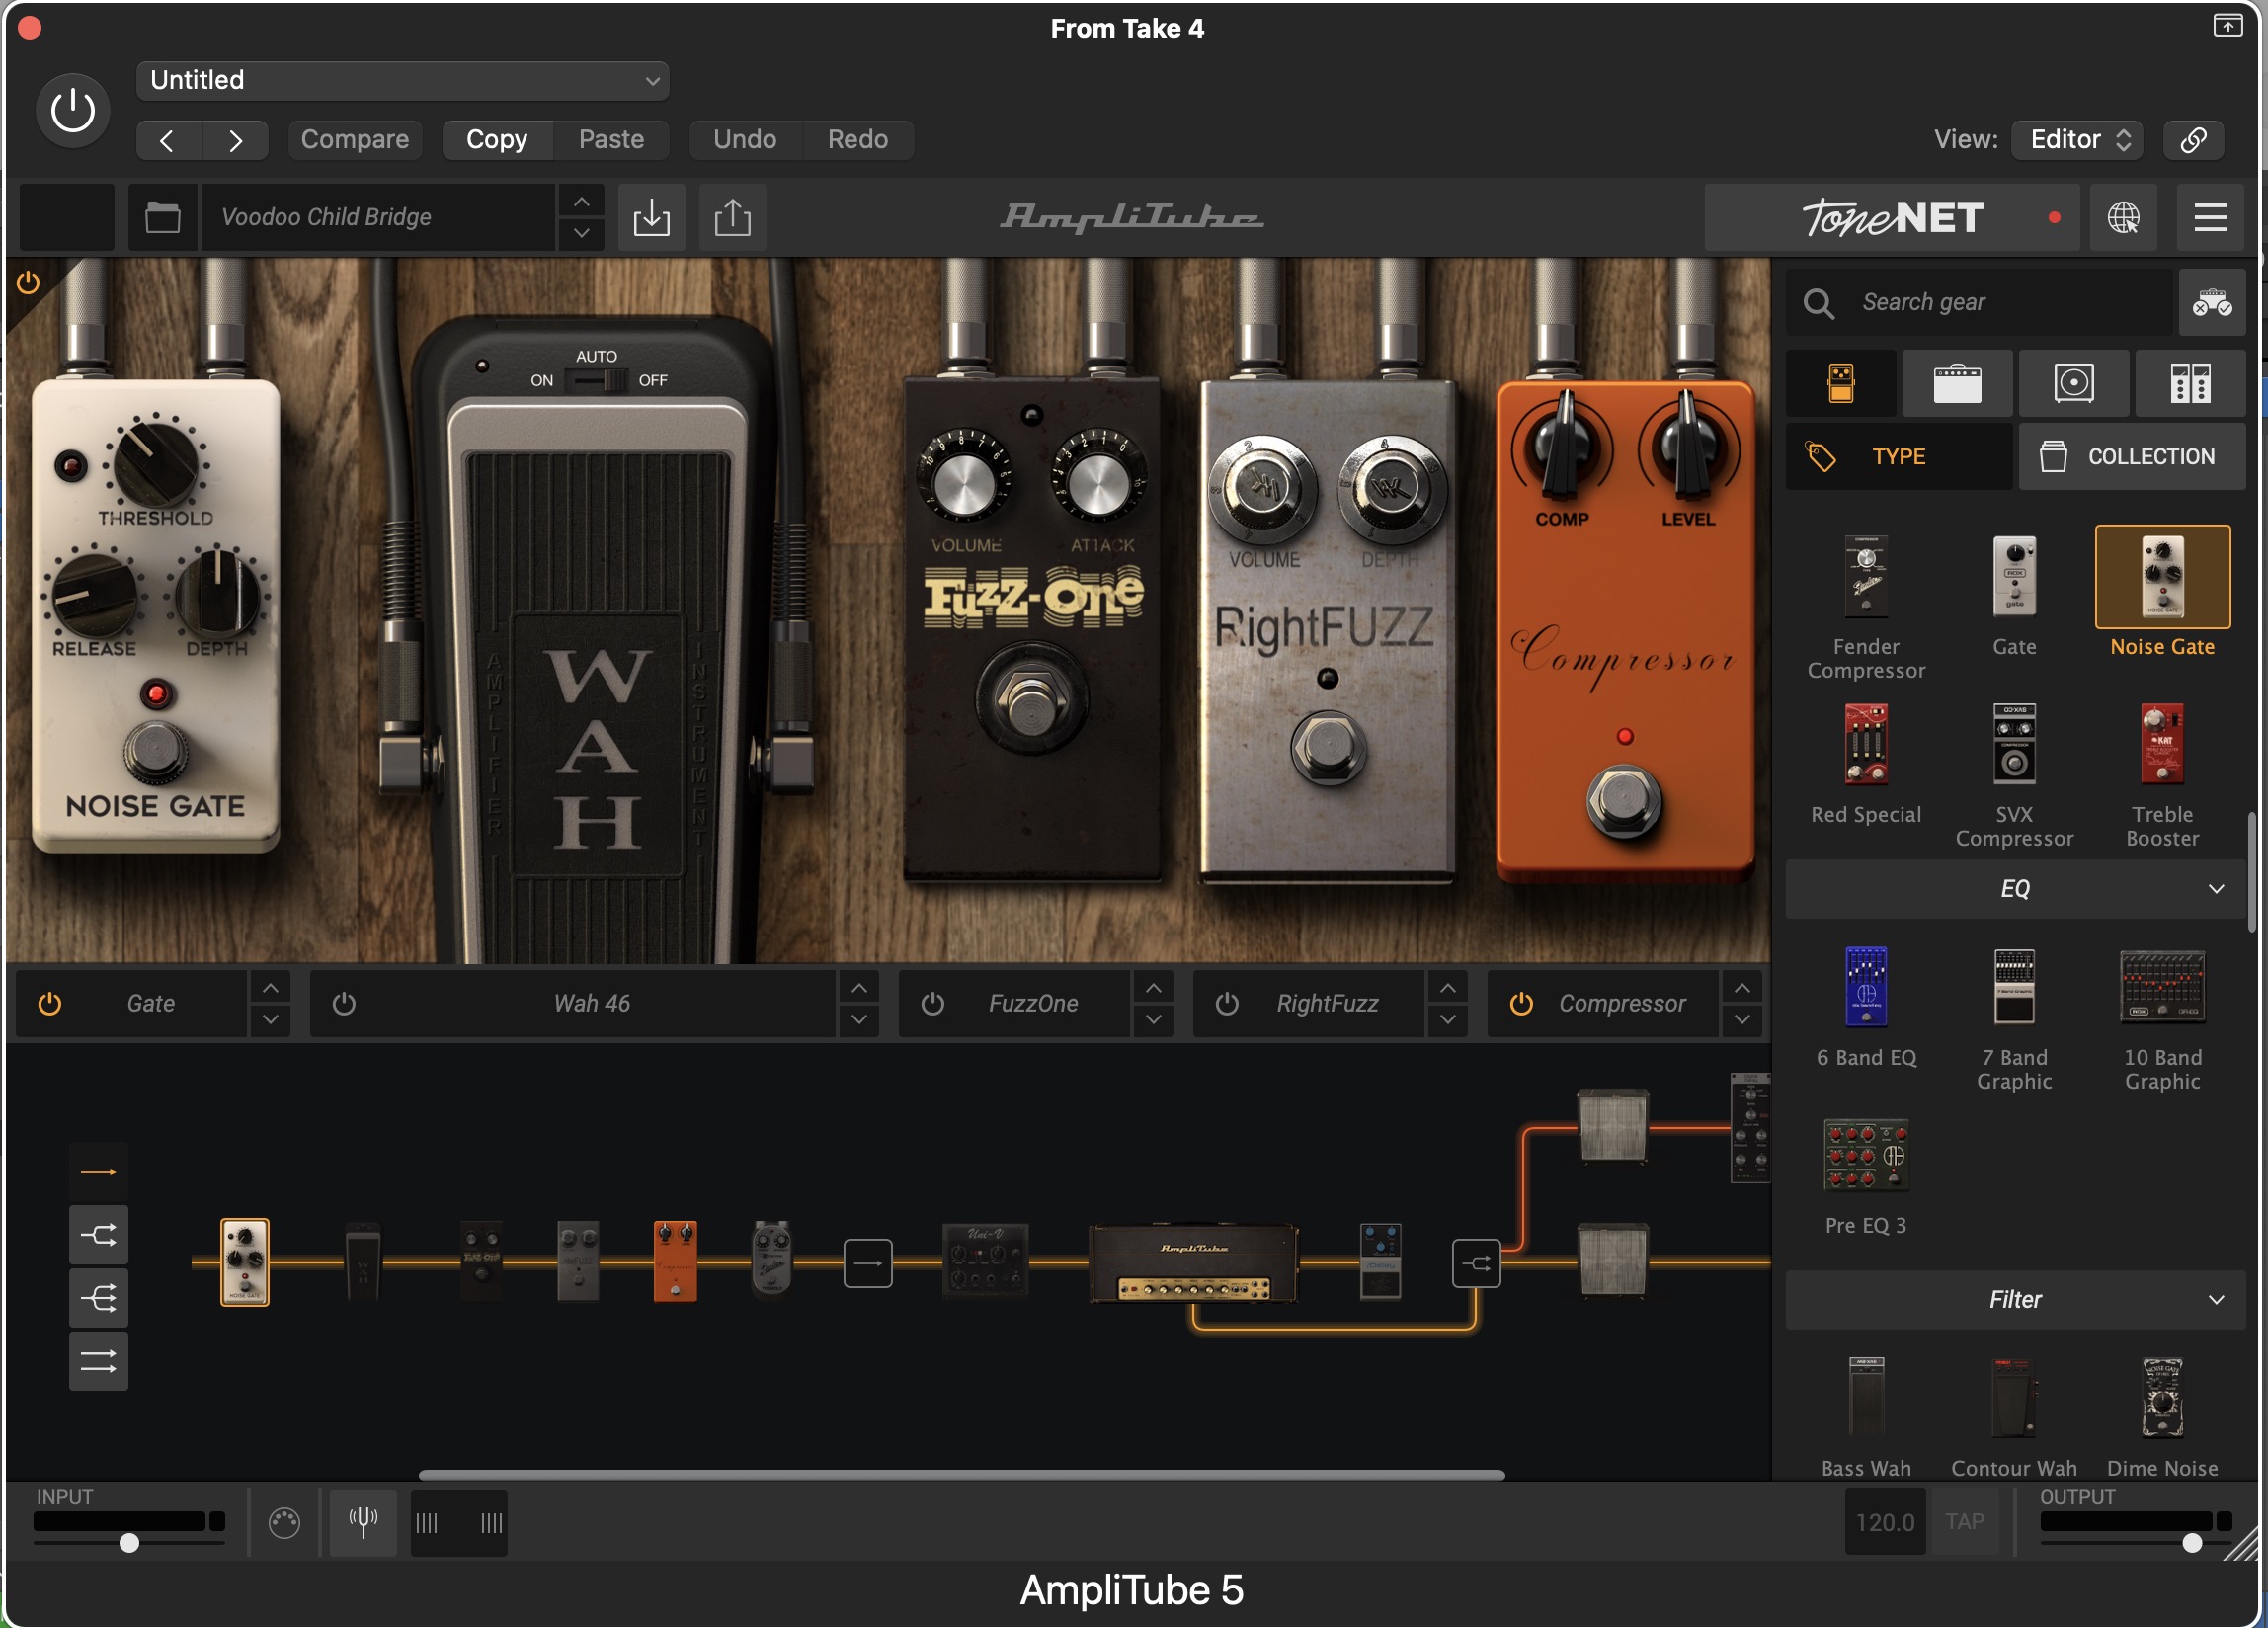
Task: Click the INPUT level slider knob
Action: [x=129, y=1543]
